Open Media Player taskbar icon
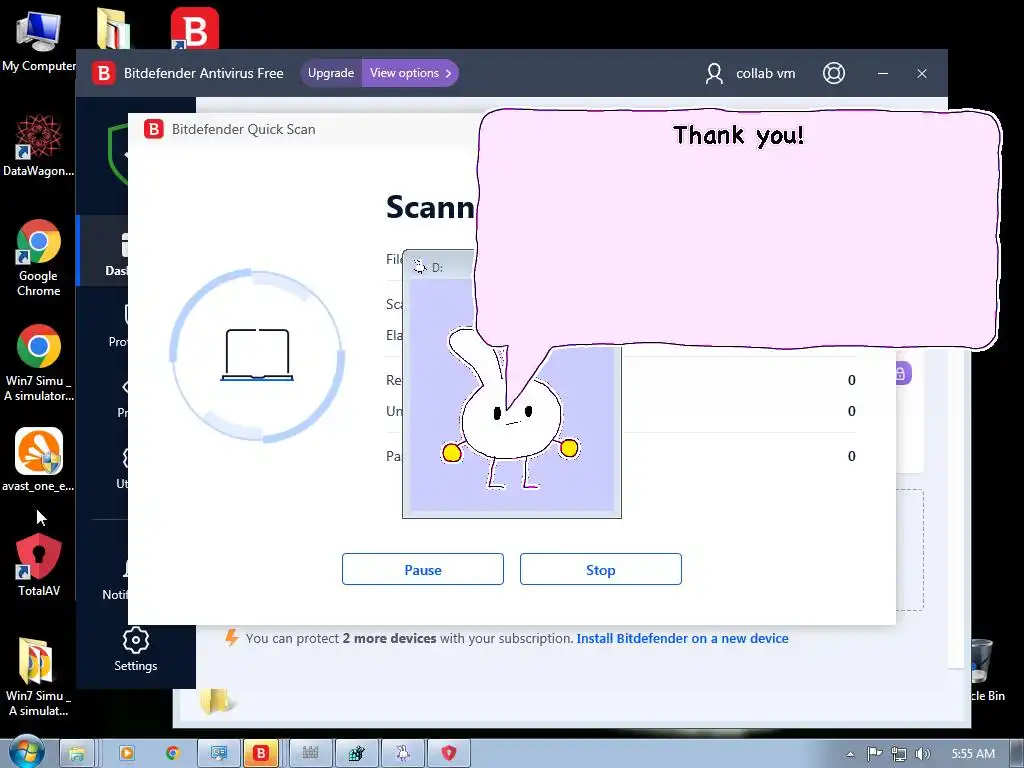The image size is (1024, 768). (x=127, y=754)
